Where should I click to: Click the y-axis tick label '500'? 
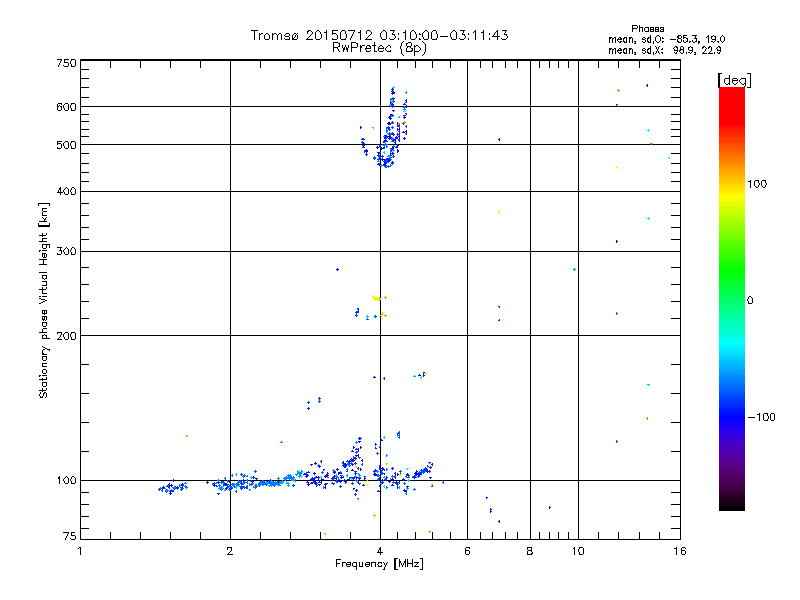[x=66, y=145]
